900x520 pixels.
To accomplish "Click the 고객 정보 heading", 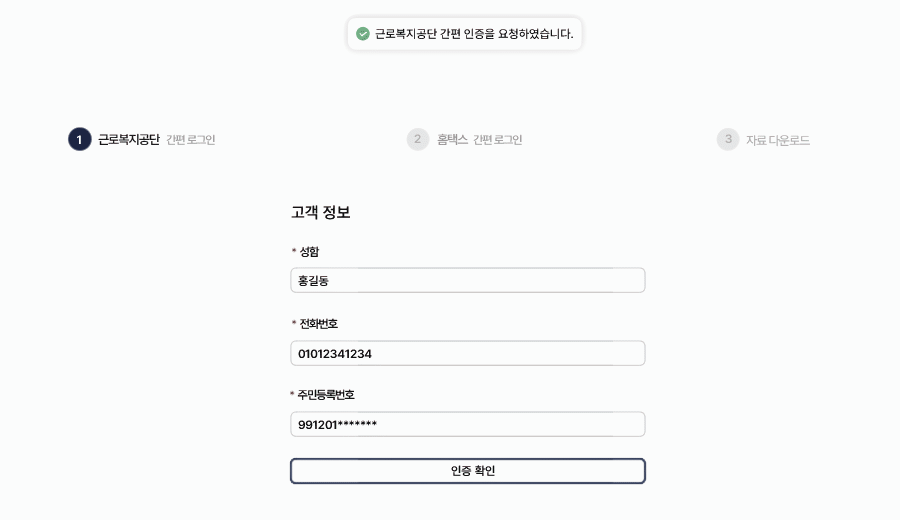I will point(320,212).
